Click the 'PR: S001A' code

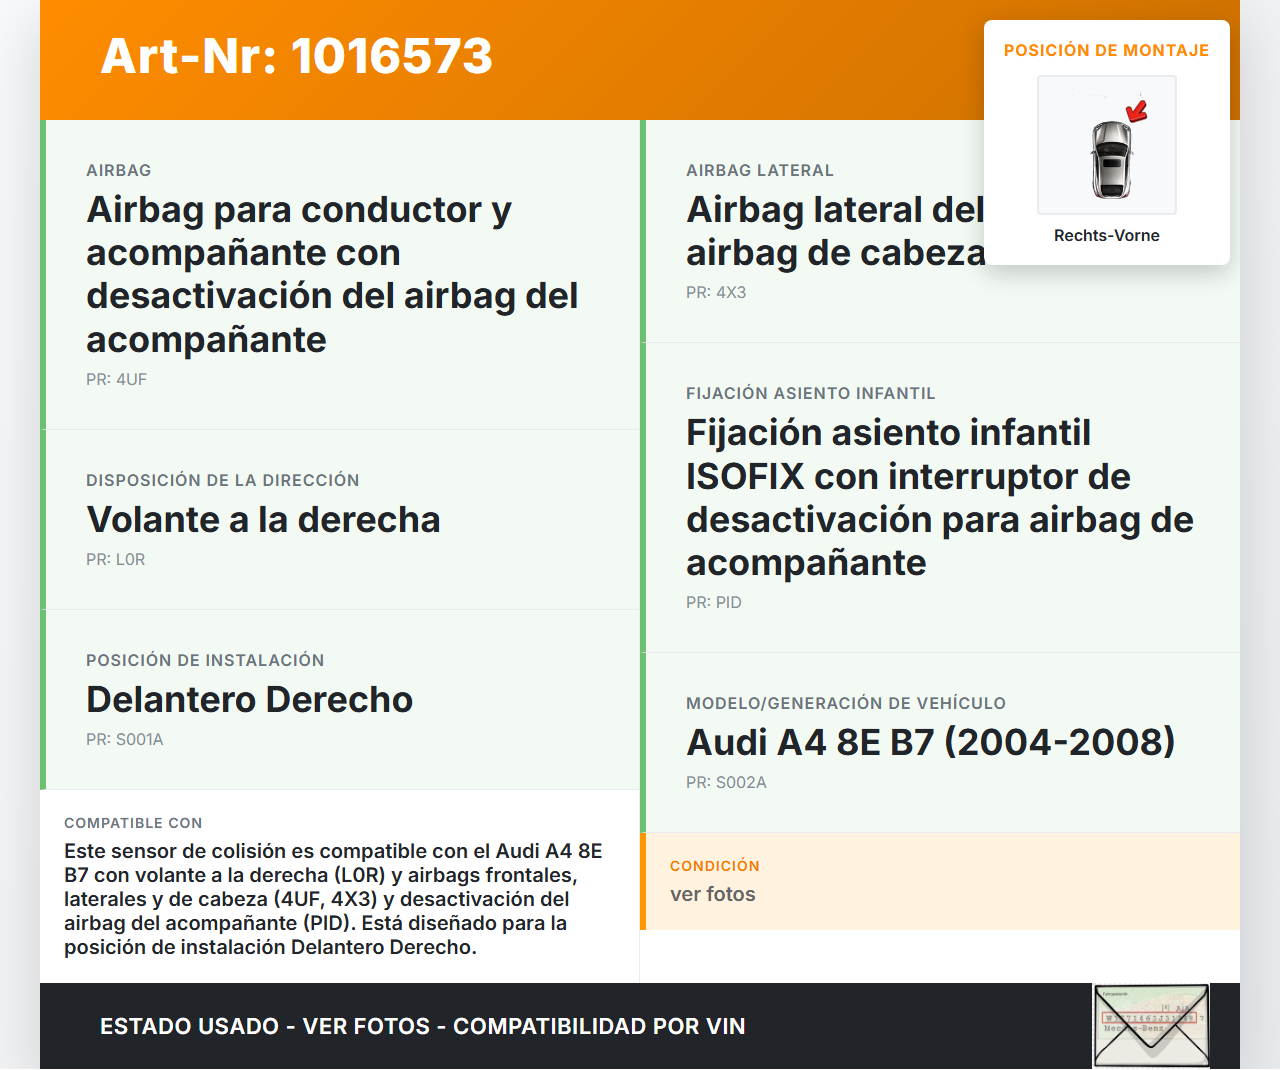(125, 739)
